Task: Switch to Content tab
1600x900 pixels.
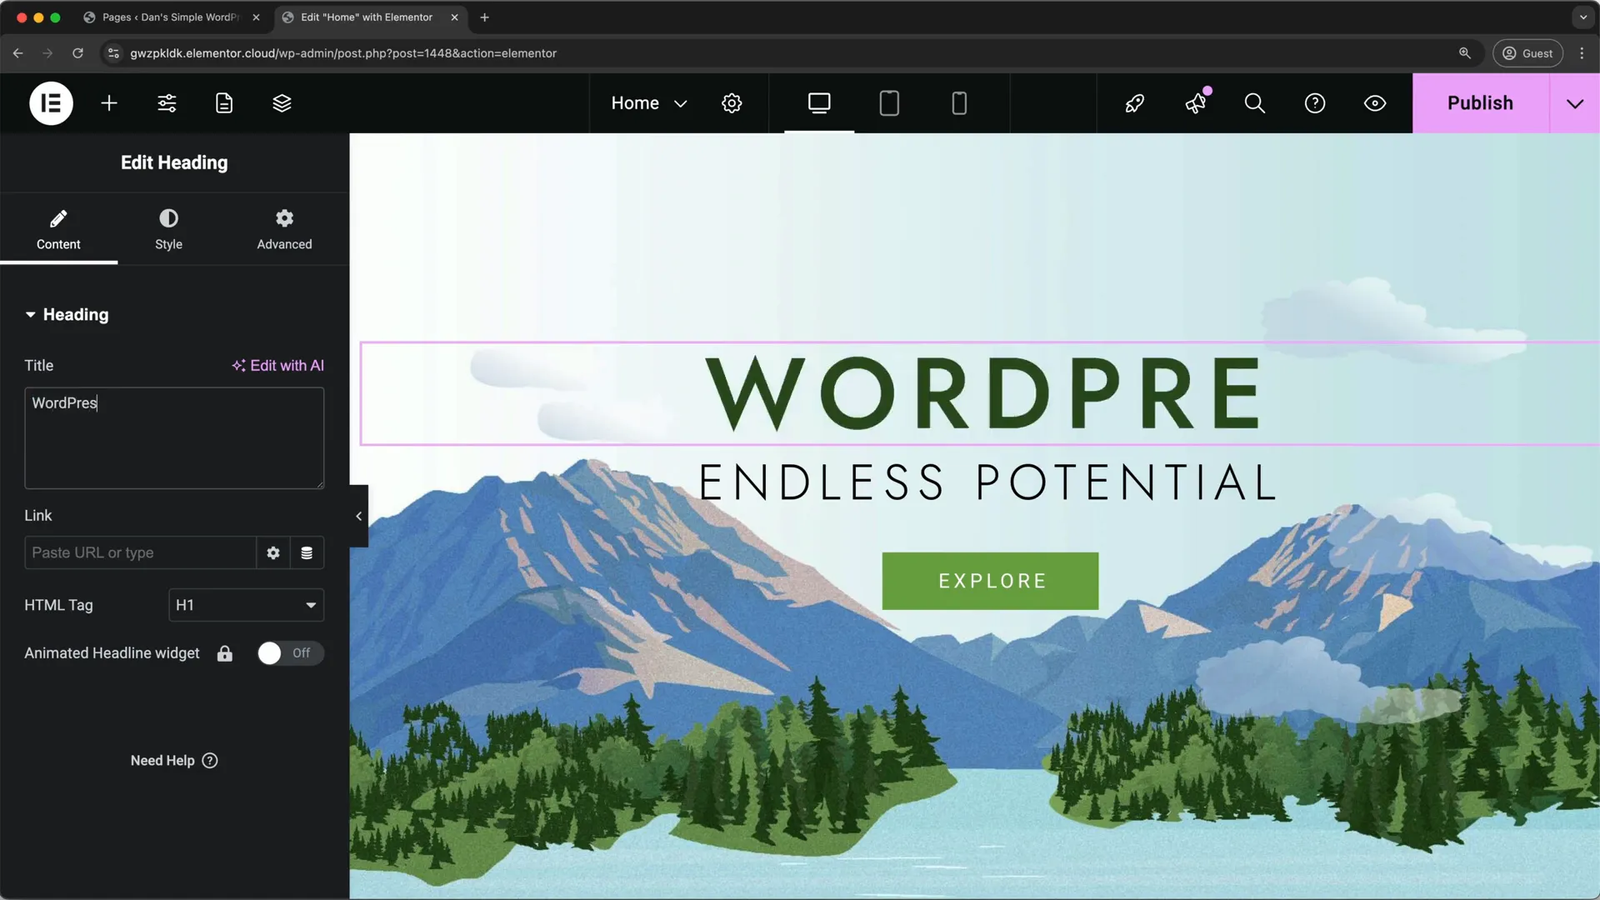Action: pos(59,230)
